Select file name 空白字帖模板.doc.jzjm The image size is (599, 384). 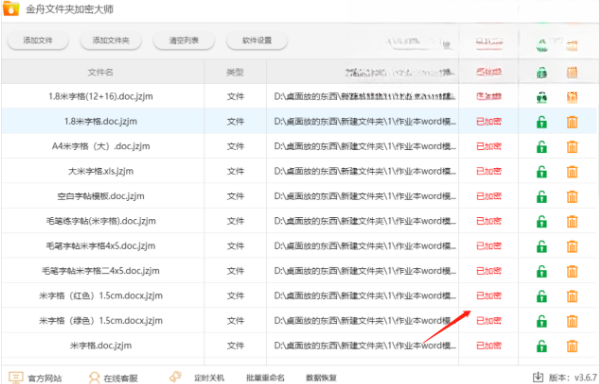click(x=101, y=196)
